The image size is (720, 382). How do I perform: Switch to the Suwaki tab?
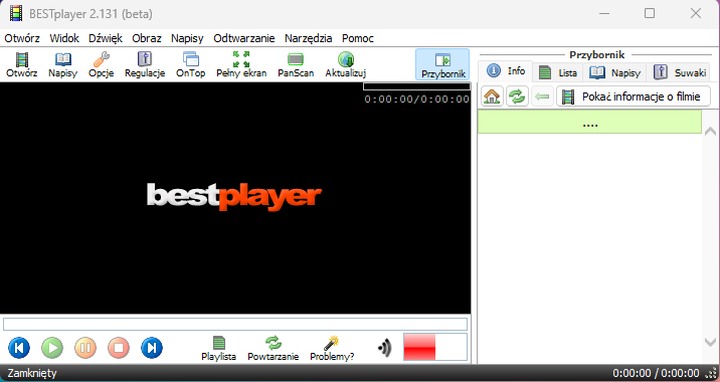coord(681,72)
